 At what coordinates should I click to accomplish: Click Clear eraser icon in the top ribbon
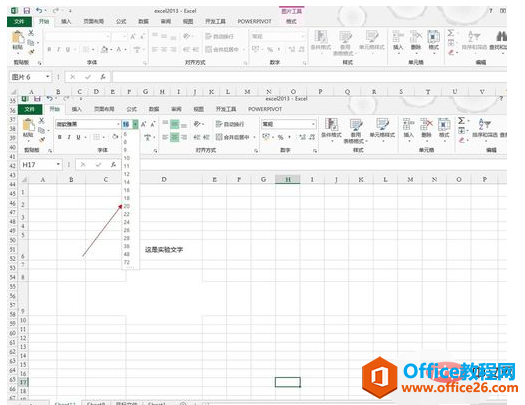coord(451,53)
